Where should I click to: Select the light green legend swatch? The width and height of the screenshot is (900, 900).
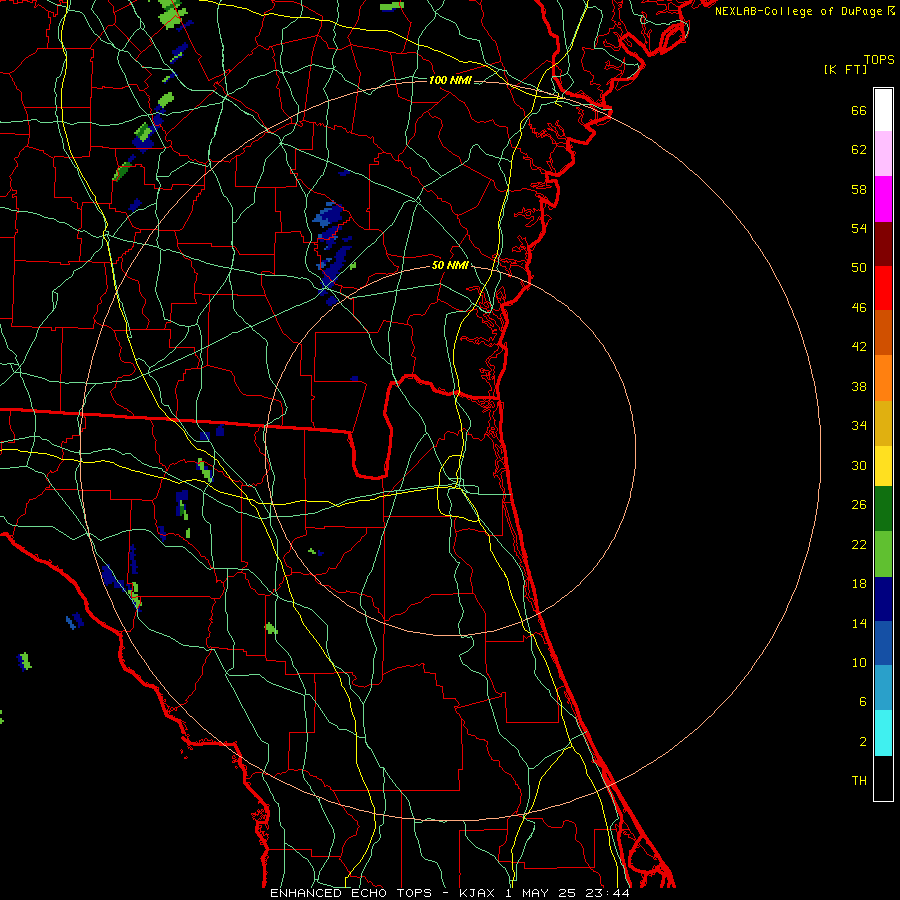tap(883, 554)
